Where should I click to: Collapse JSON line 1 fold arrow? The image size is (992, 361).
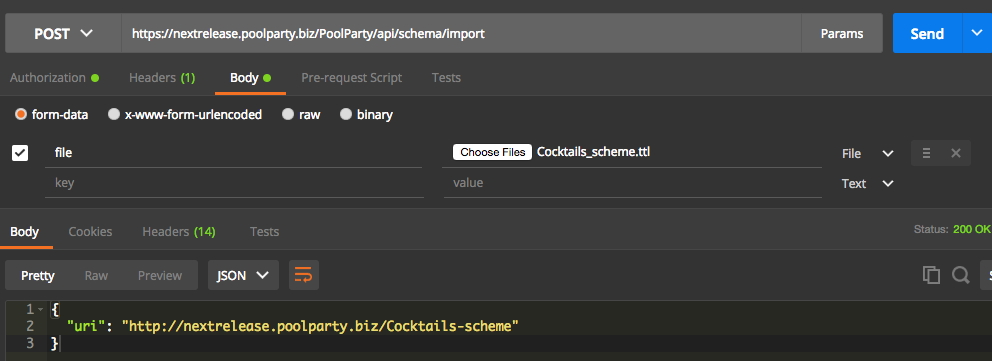pos(40,309)
